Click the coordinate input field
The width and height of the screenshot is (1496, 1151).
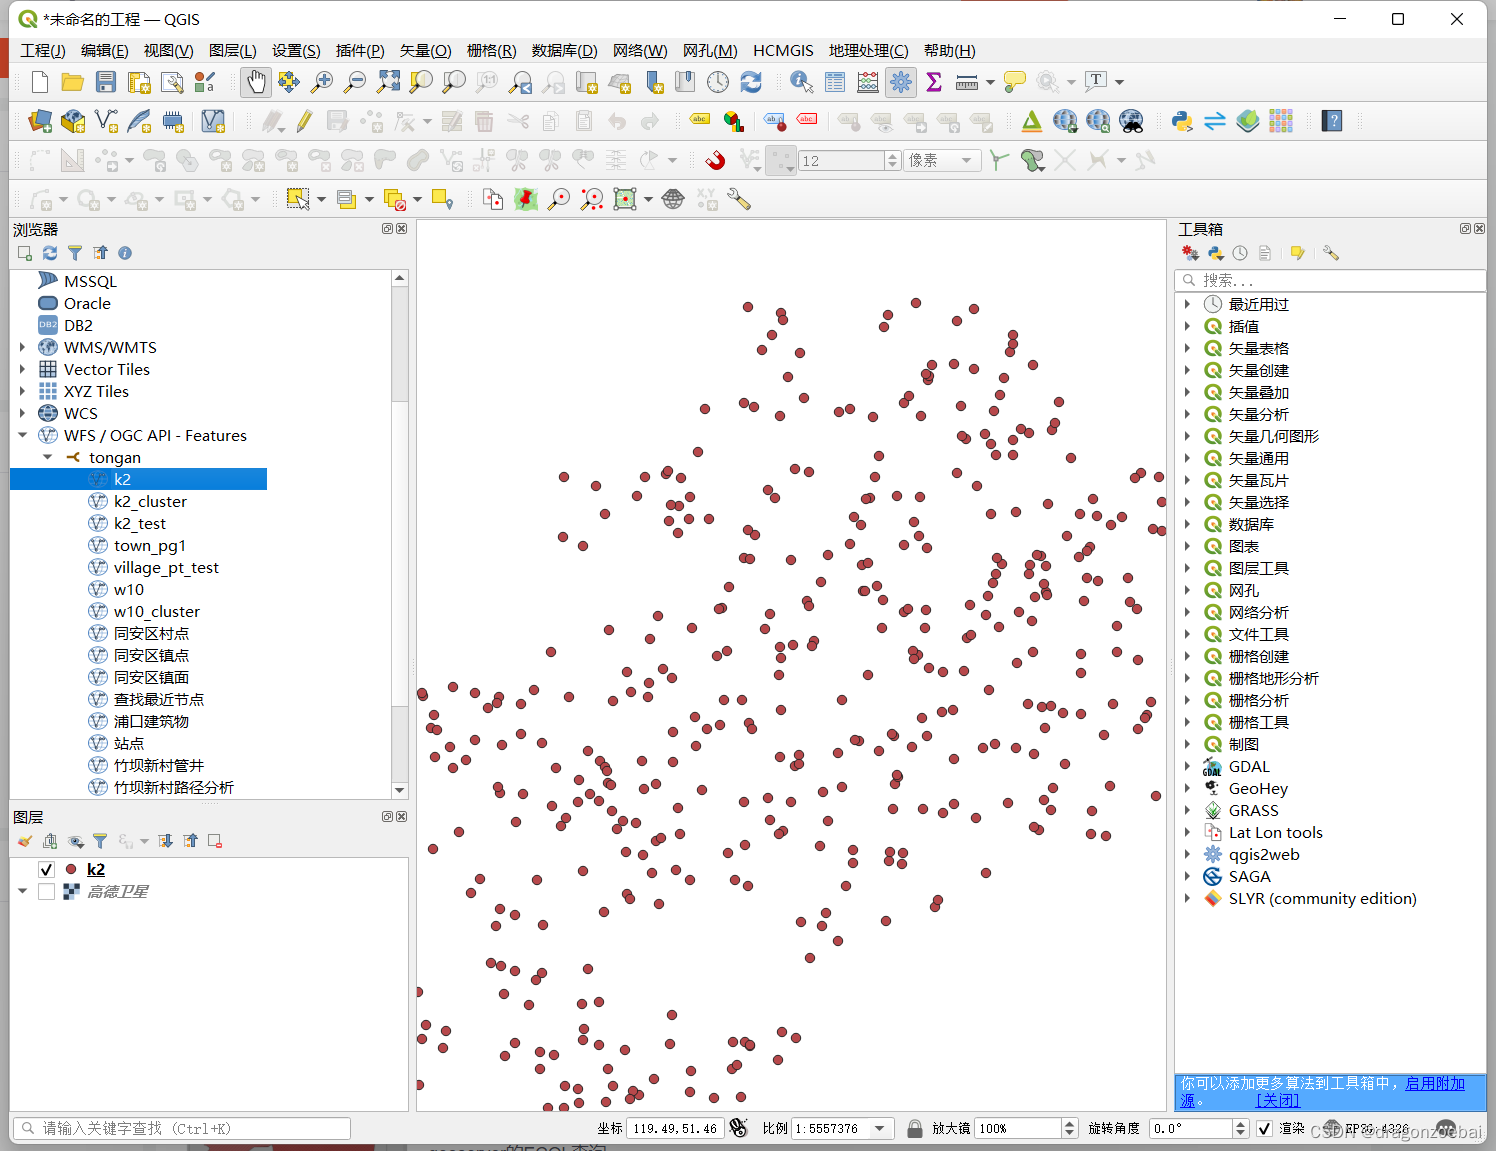(675, 1128)
